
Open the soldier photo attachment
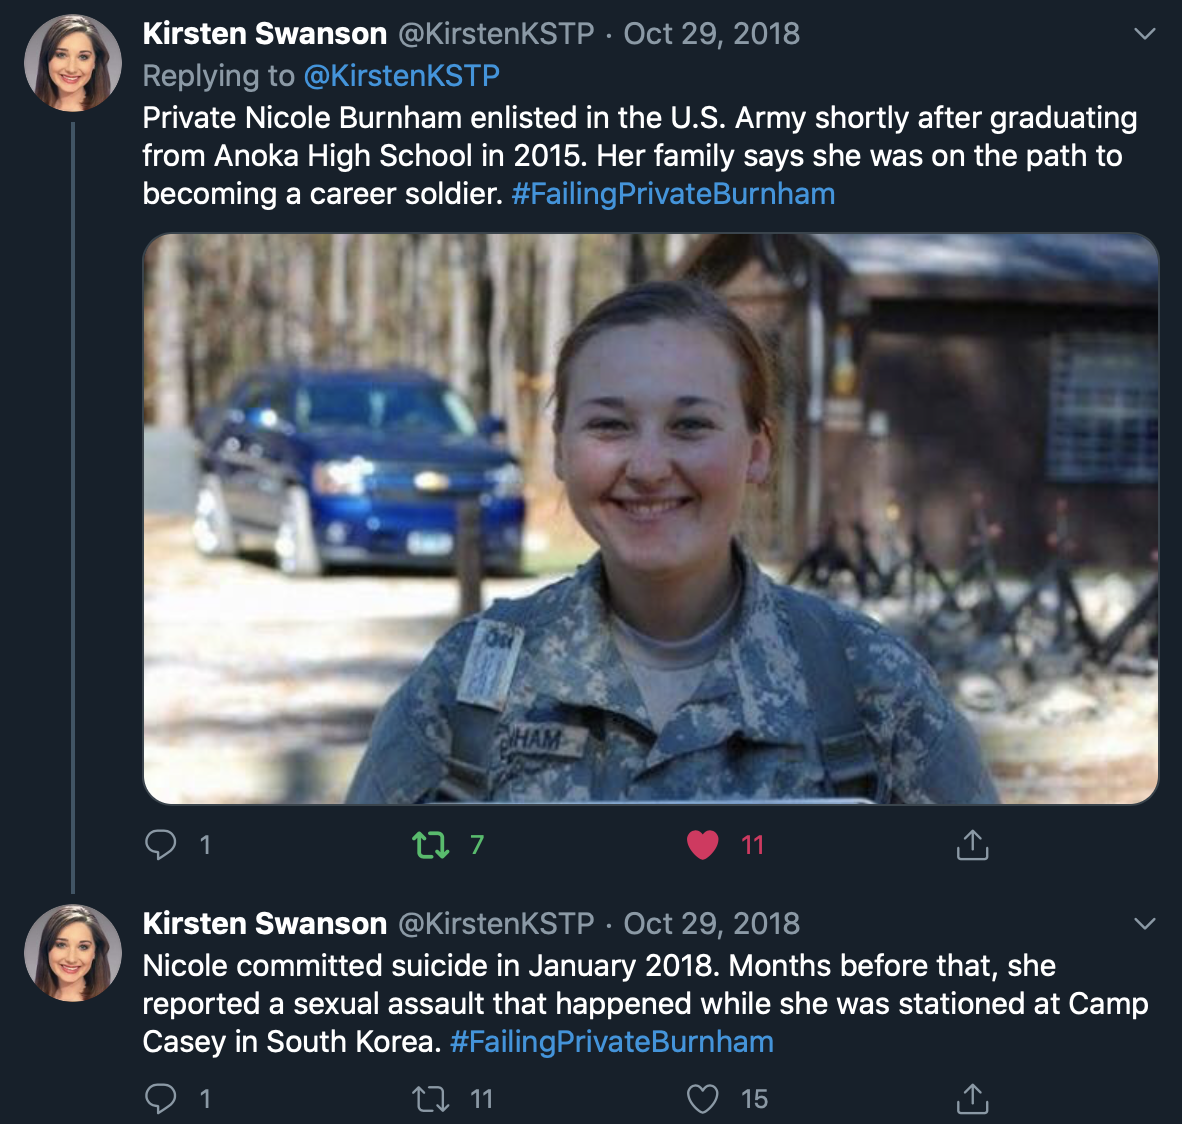650,516
